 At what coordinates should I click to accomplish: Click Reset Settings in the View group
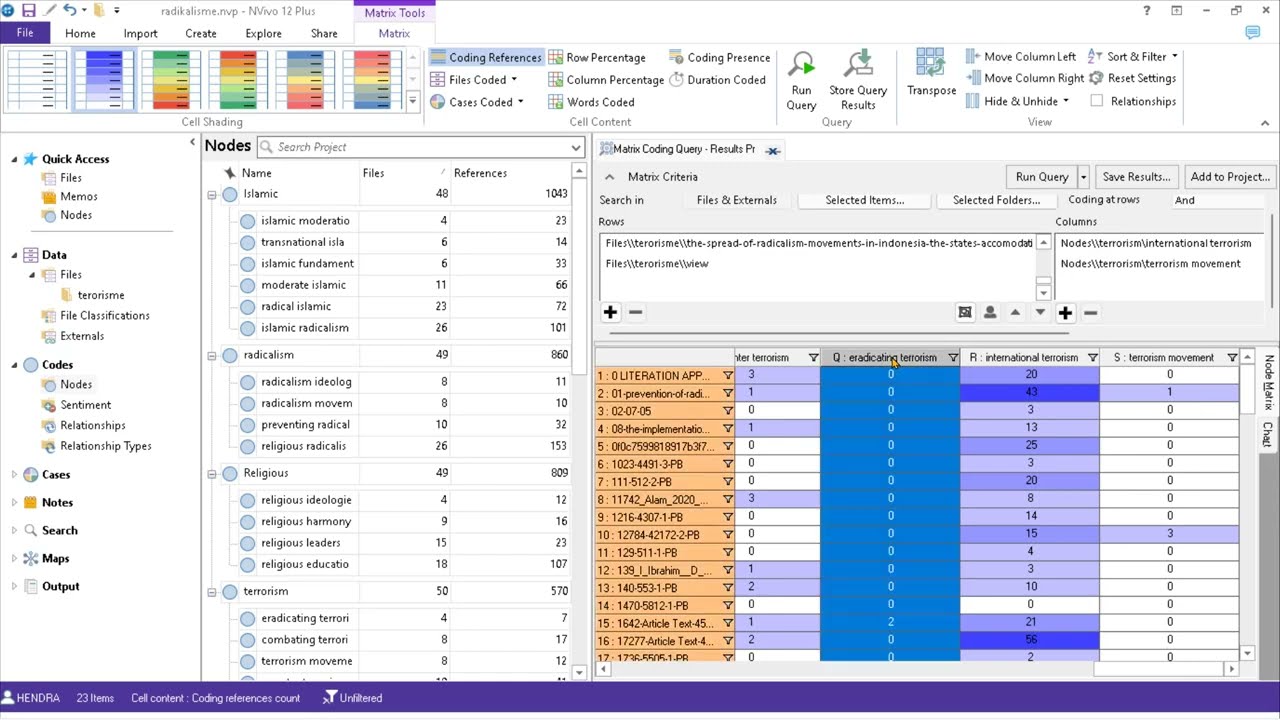(1132, 78)
